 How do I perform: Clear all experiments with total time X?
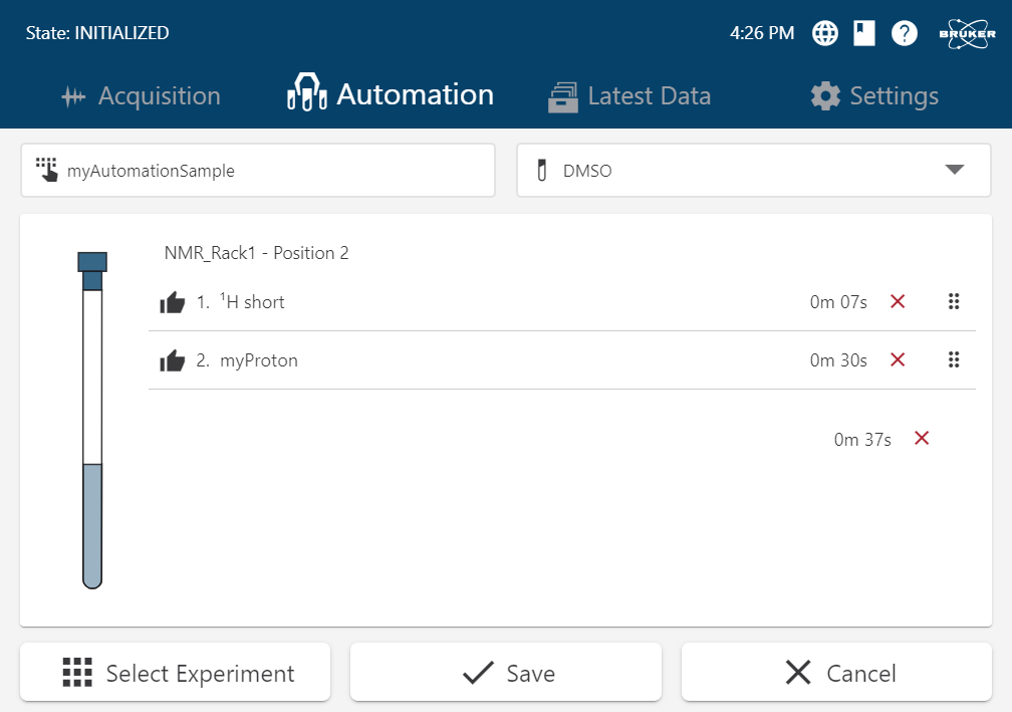[921, 438]
